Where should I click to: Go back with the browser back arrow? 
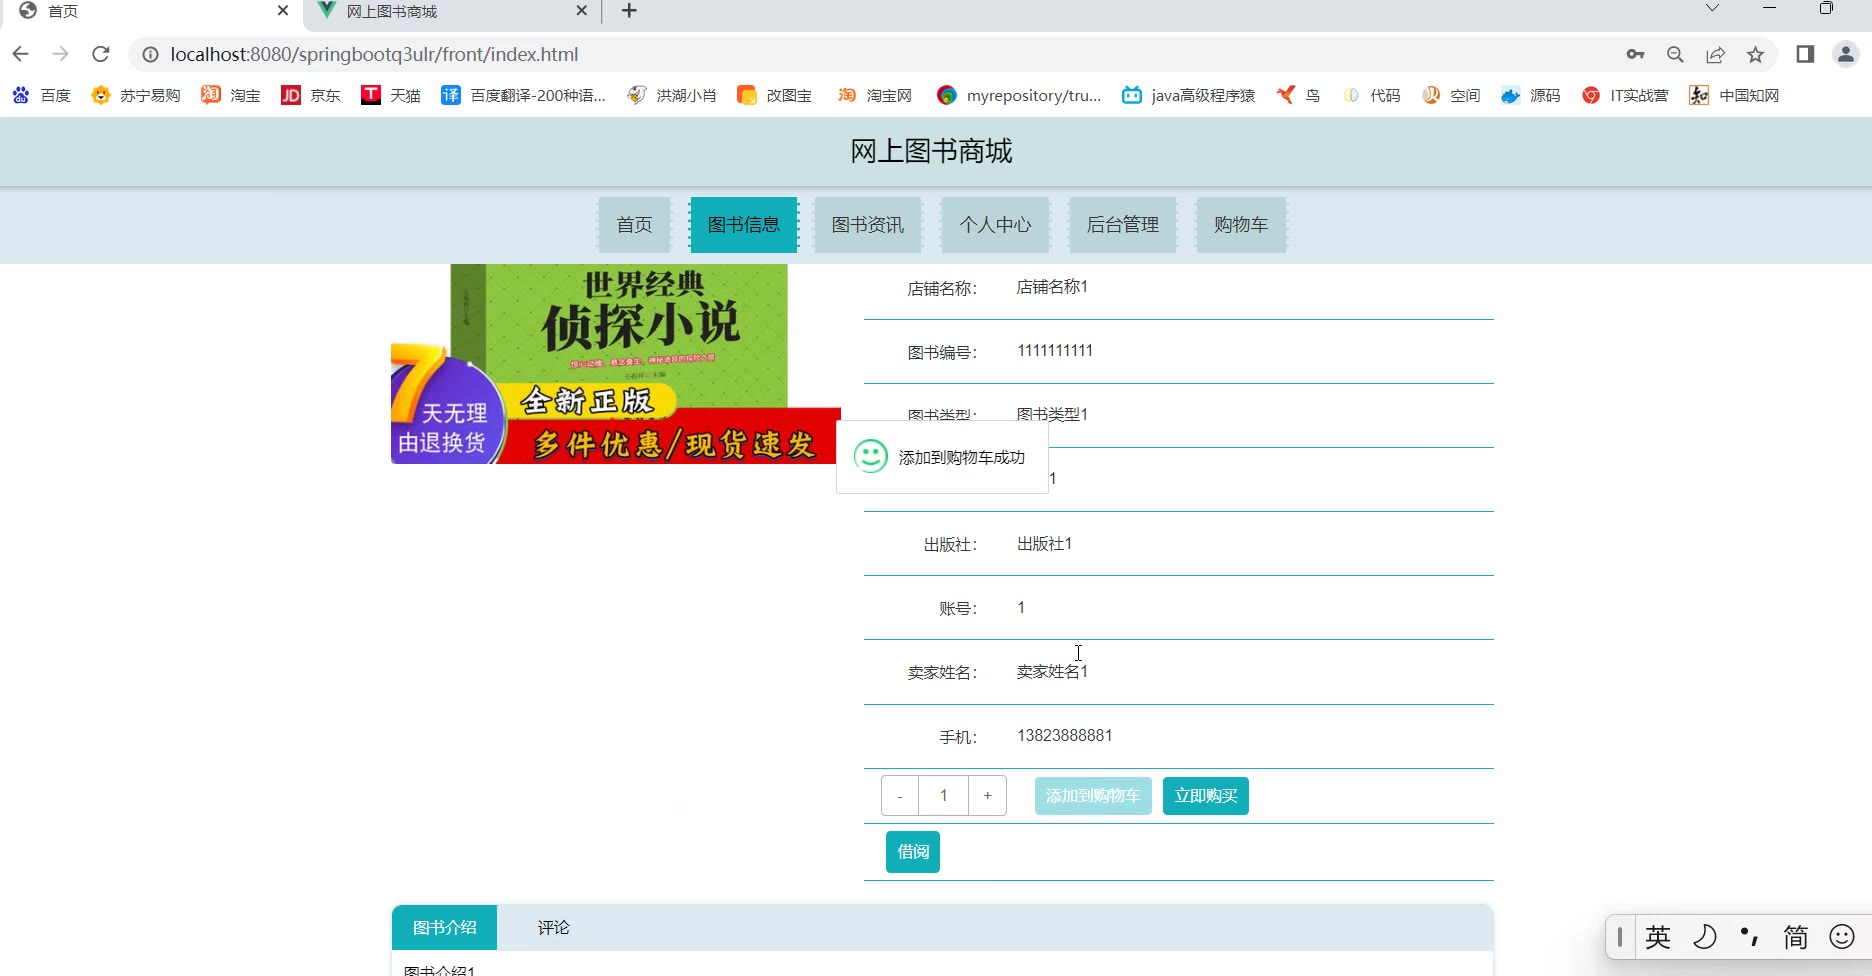click(x=21, y=54)
